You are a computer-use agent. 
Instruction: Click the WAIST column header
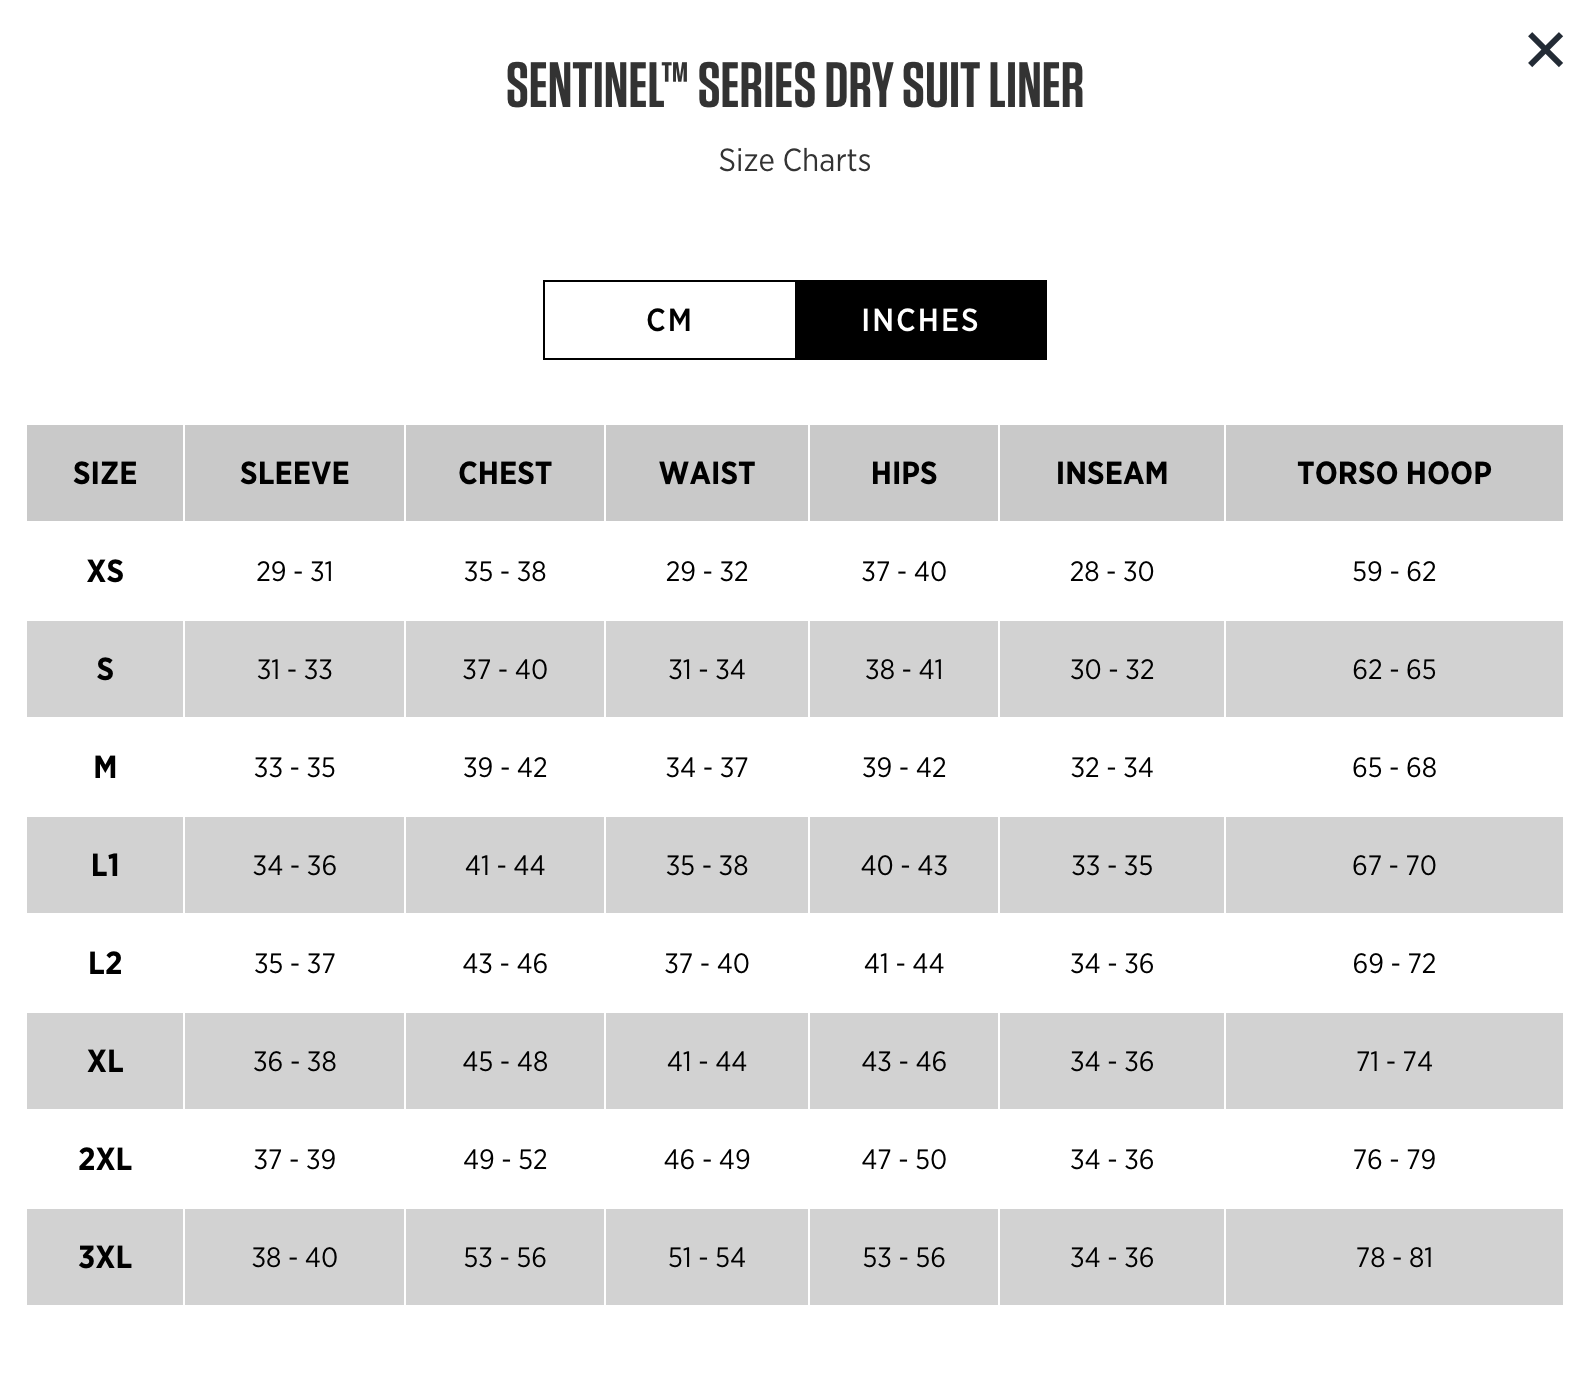tap(707, 473)
